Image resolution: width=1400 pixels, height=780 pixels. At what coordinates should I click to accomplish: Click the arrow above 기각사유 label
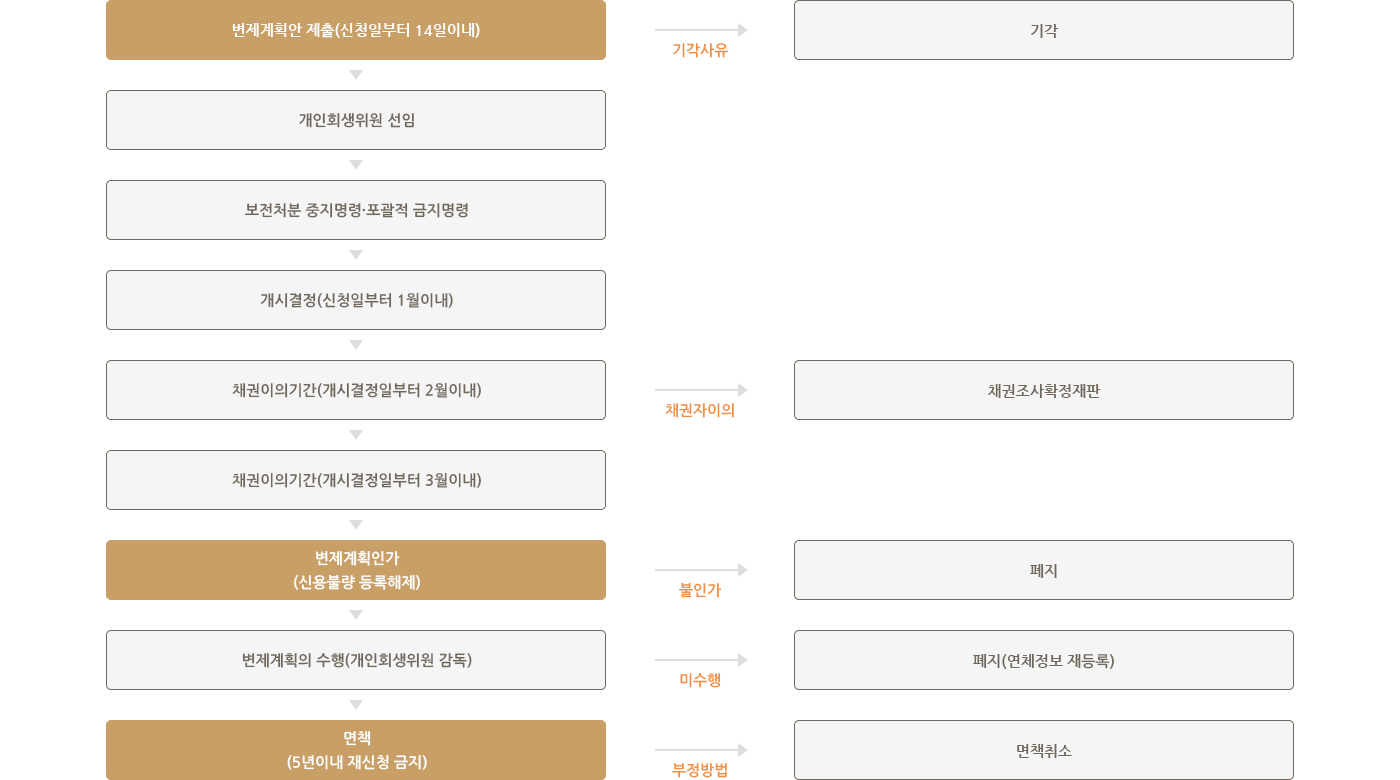701,30
